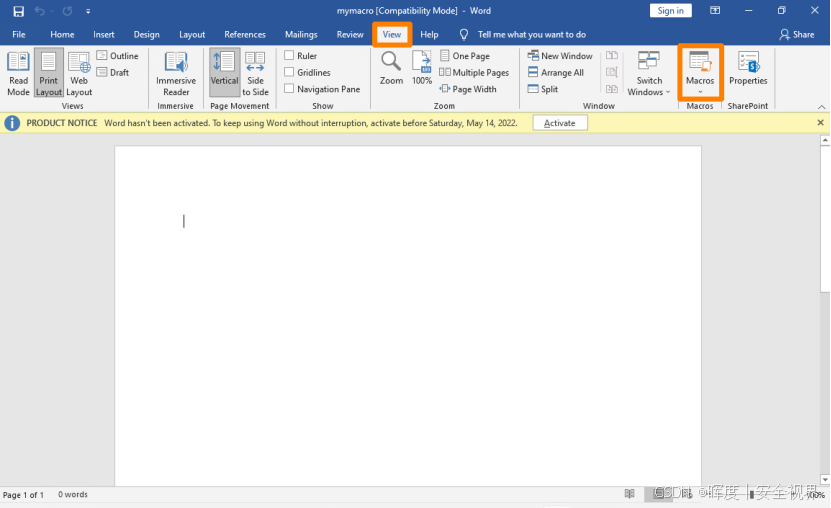This screenshot has height=508, width=831.
Task: Click the Undo arrow icon
Action: point(40,11)
